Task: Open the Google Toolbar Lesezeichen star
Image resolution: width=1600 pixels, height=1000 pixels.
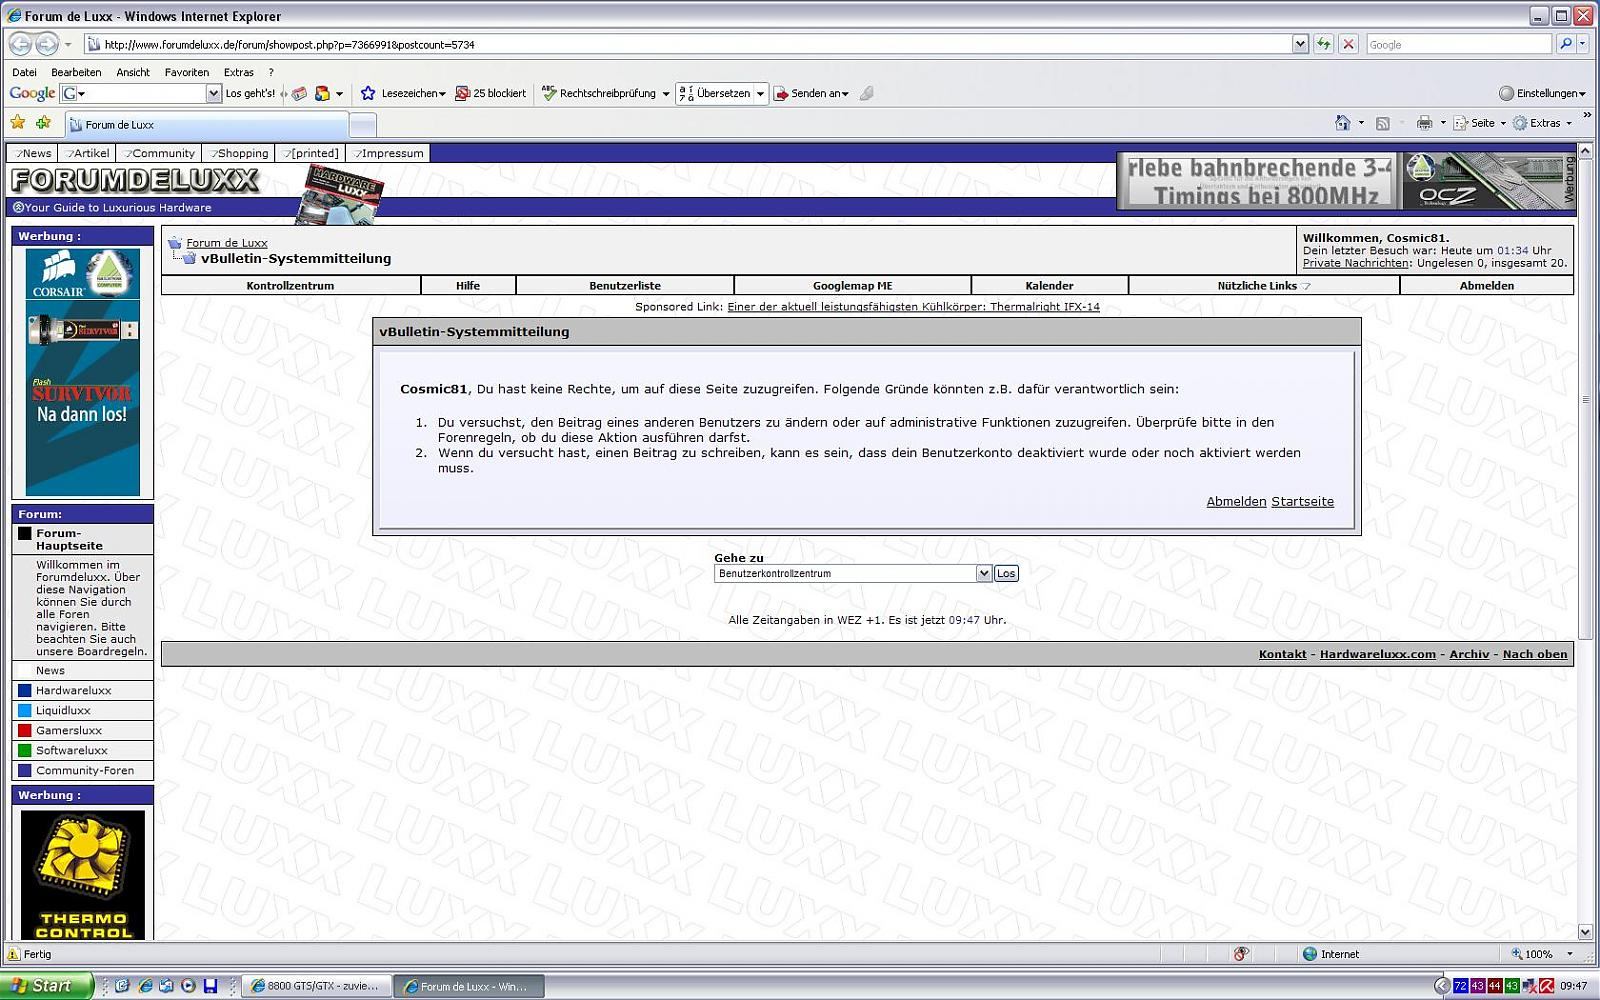Action: (368, 93)
